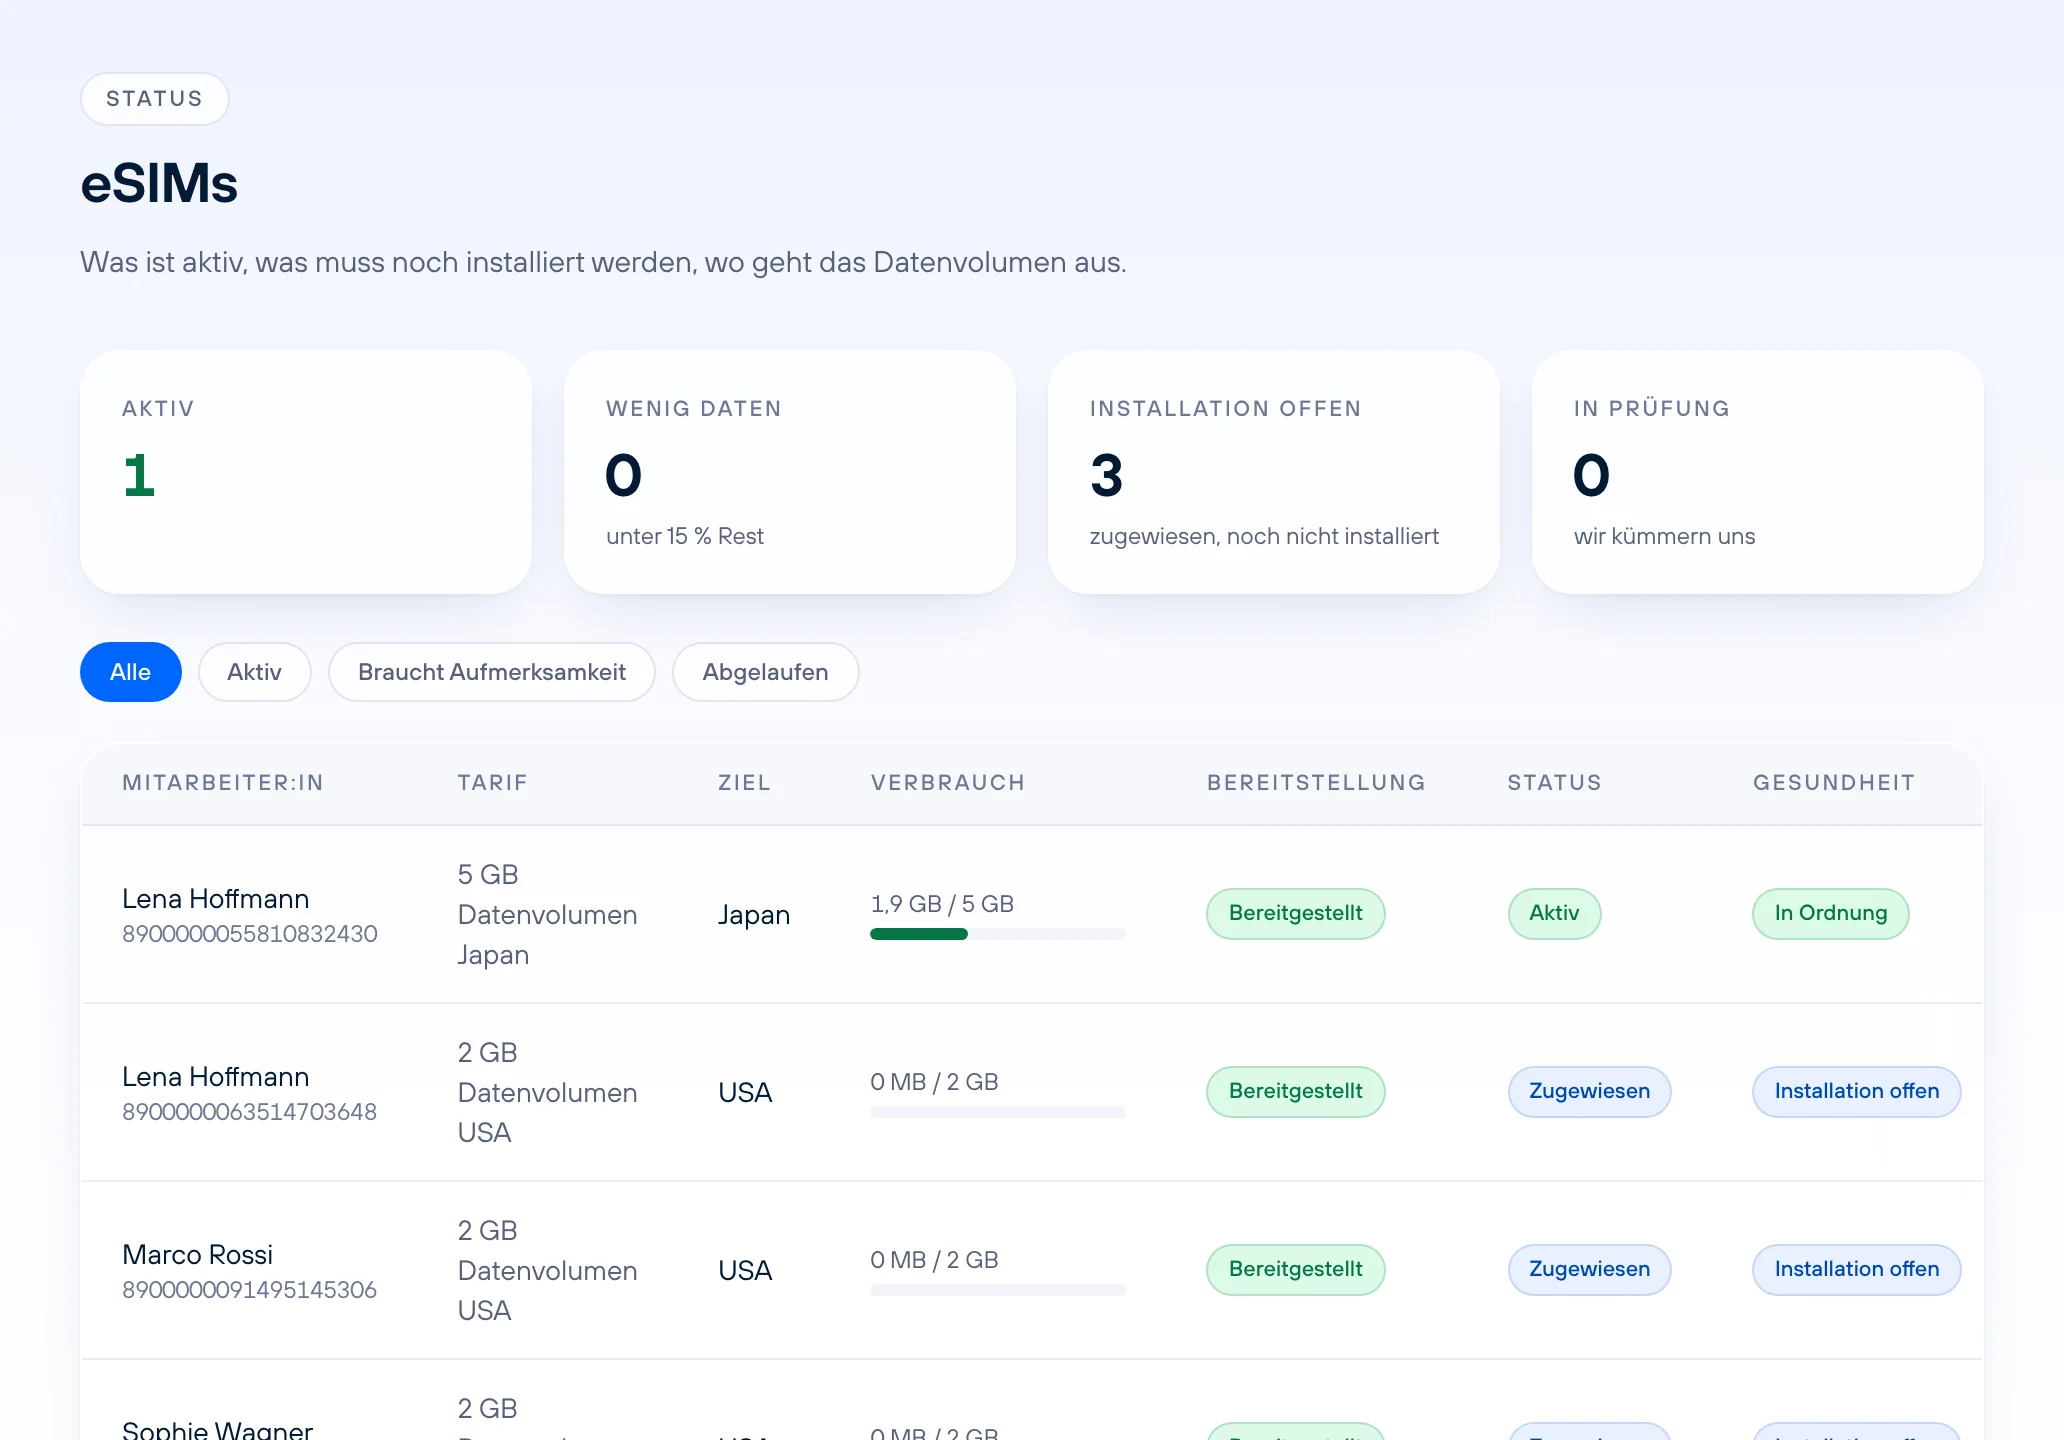This screenshot has width=2064, height=1440.
Task: Click the Bereitgestellt badge in the Japan row
Action: click(x=1296, y=914)
